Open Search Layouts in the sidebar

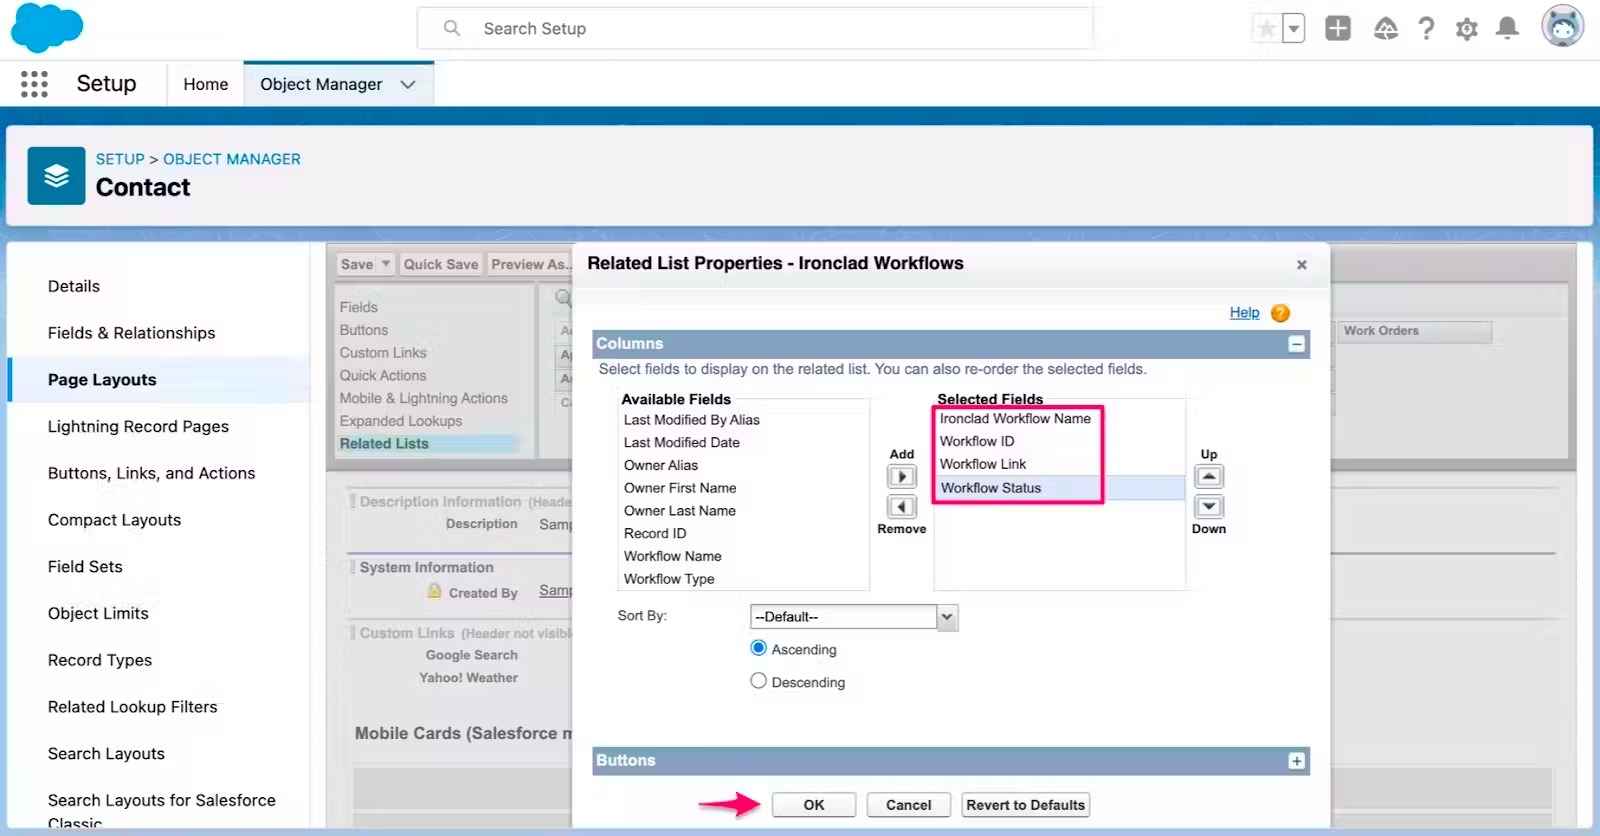click(x=106, y=754)
